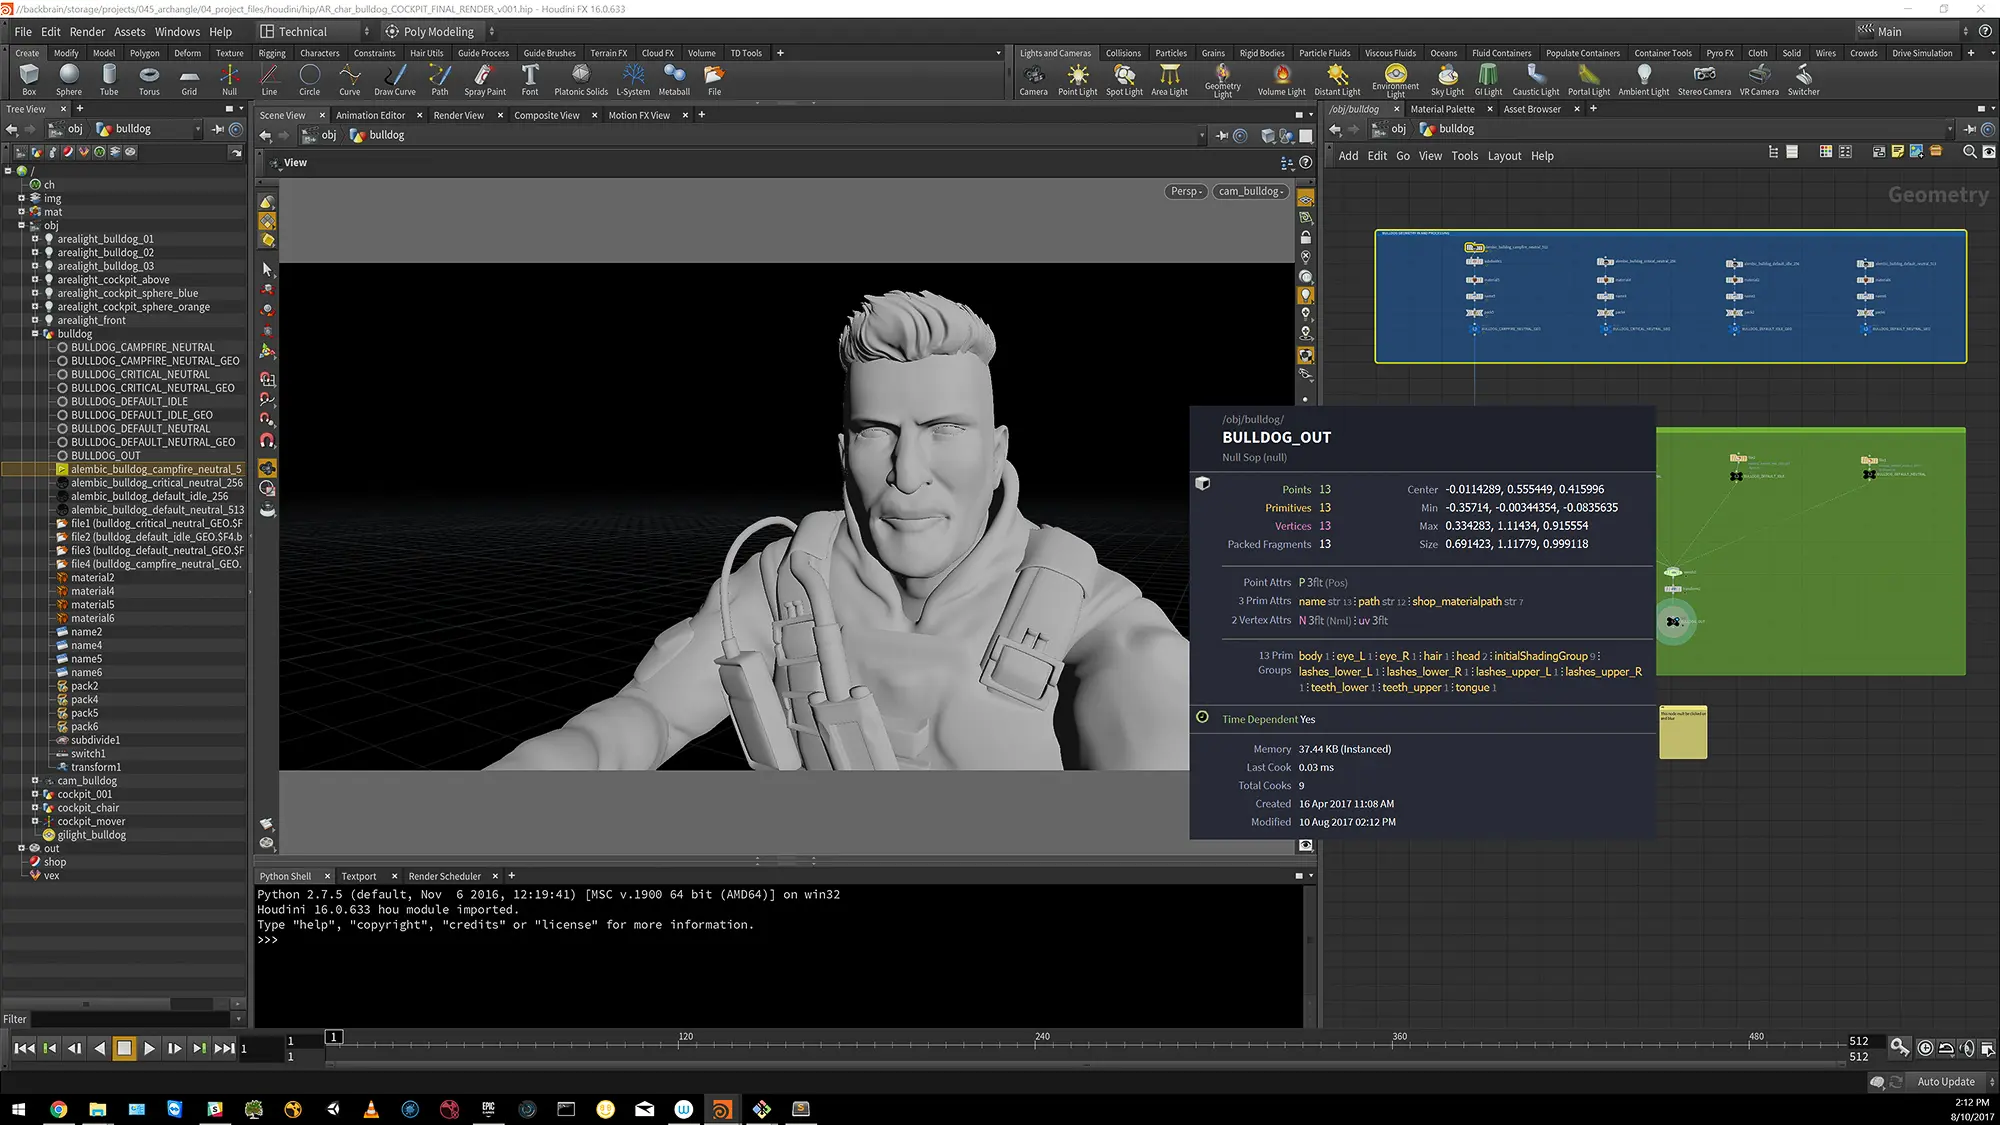Screen dimensions: 2000x1125
Task: Add a Camera from lights shelf
Action: tap(1034, 79)
